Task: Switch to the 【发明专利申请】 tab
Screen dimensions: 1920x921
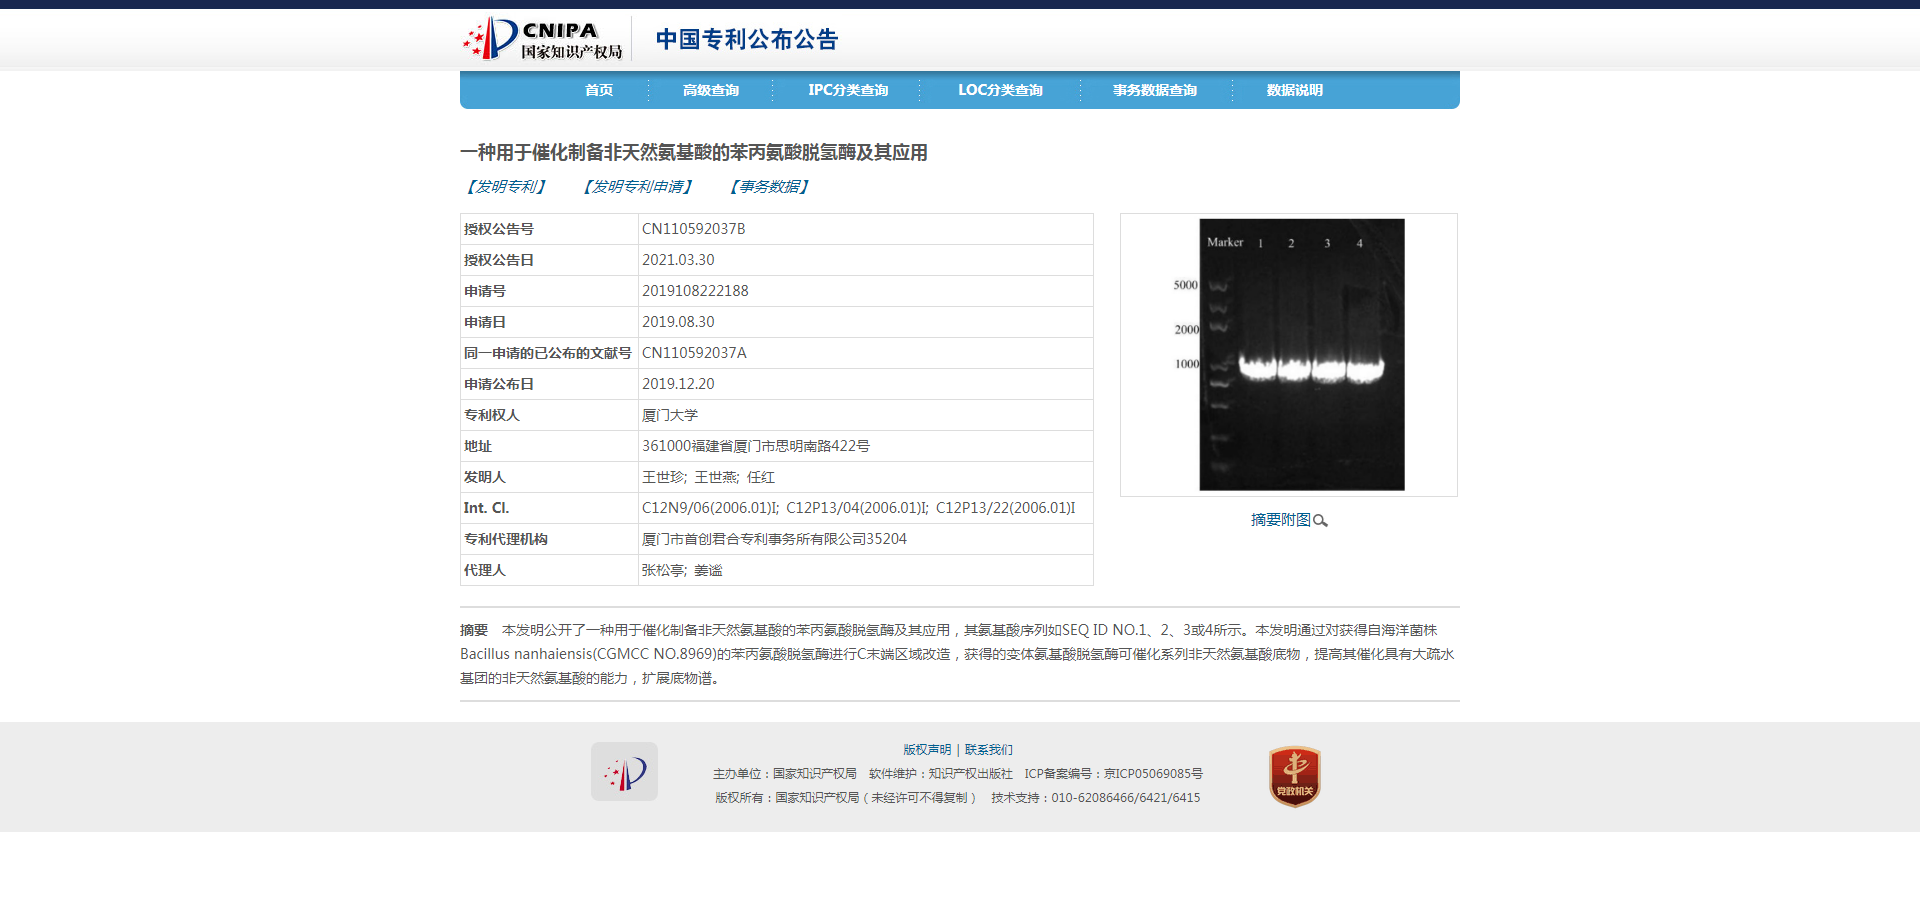Action: coord(638,187)
